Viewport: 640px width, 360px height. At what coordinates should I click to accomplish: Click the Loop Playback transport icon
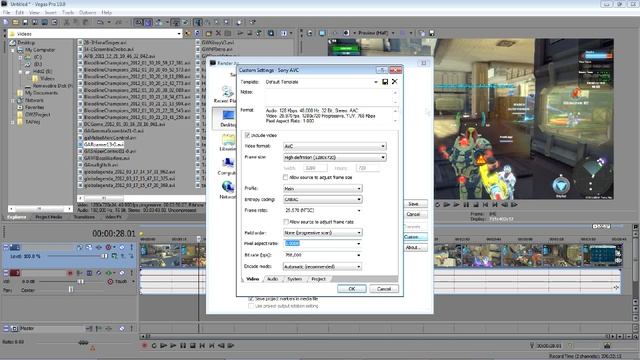pyautogui.click(x=154, y=346)
